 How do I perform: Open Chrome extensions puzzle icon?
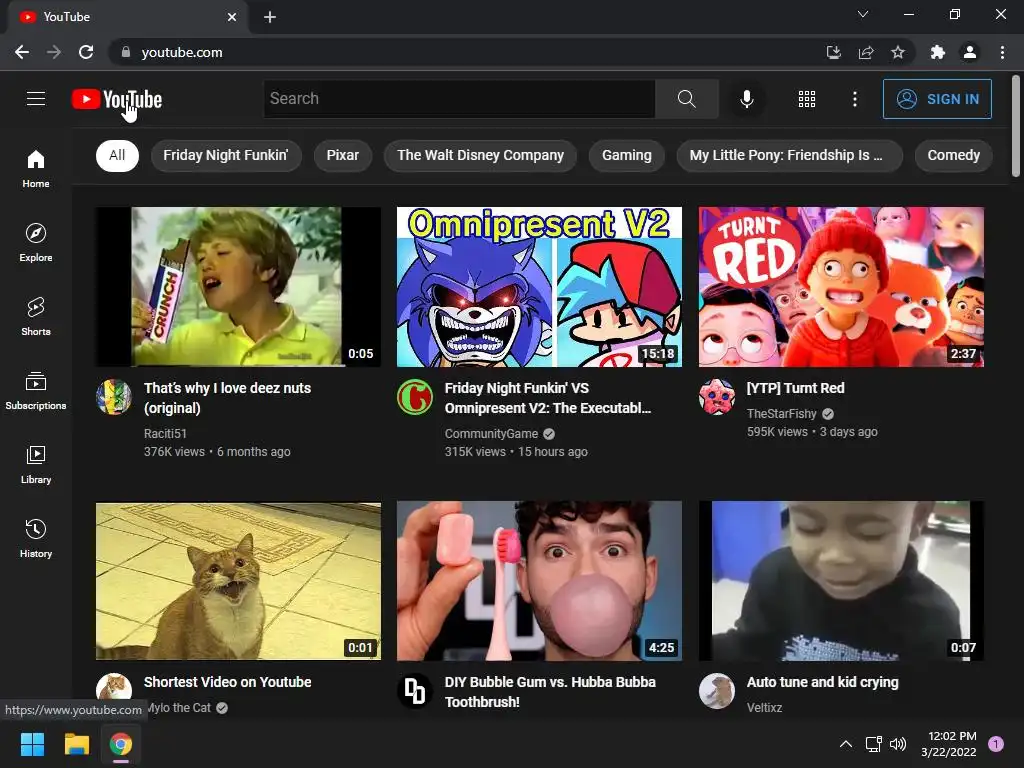point(938,52)
